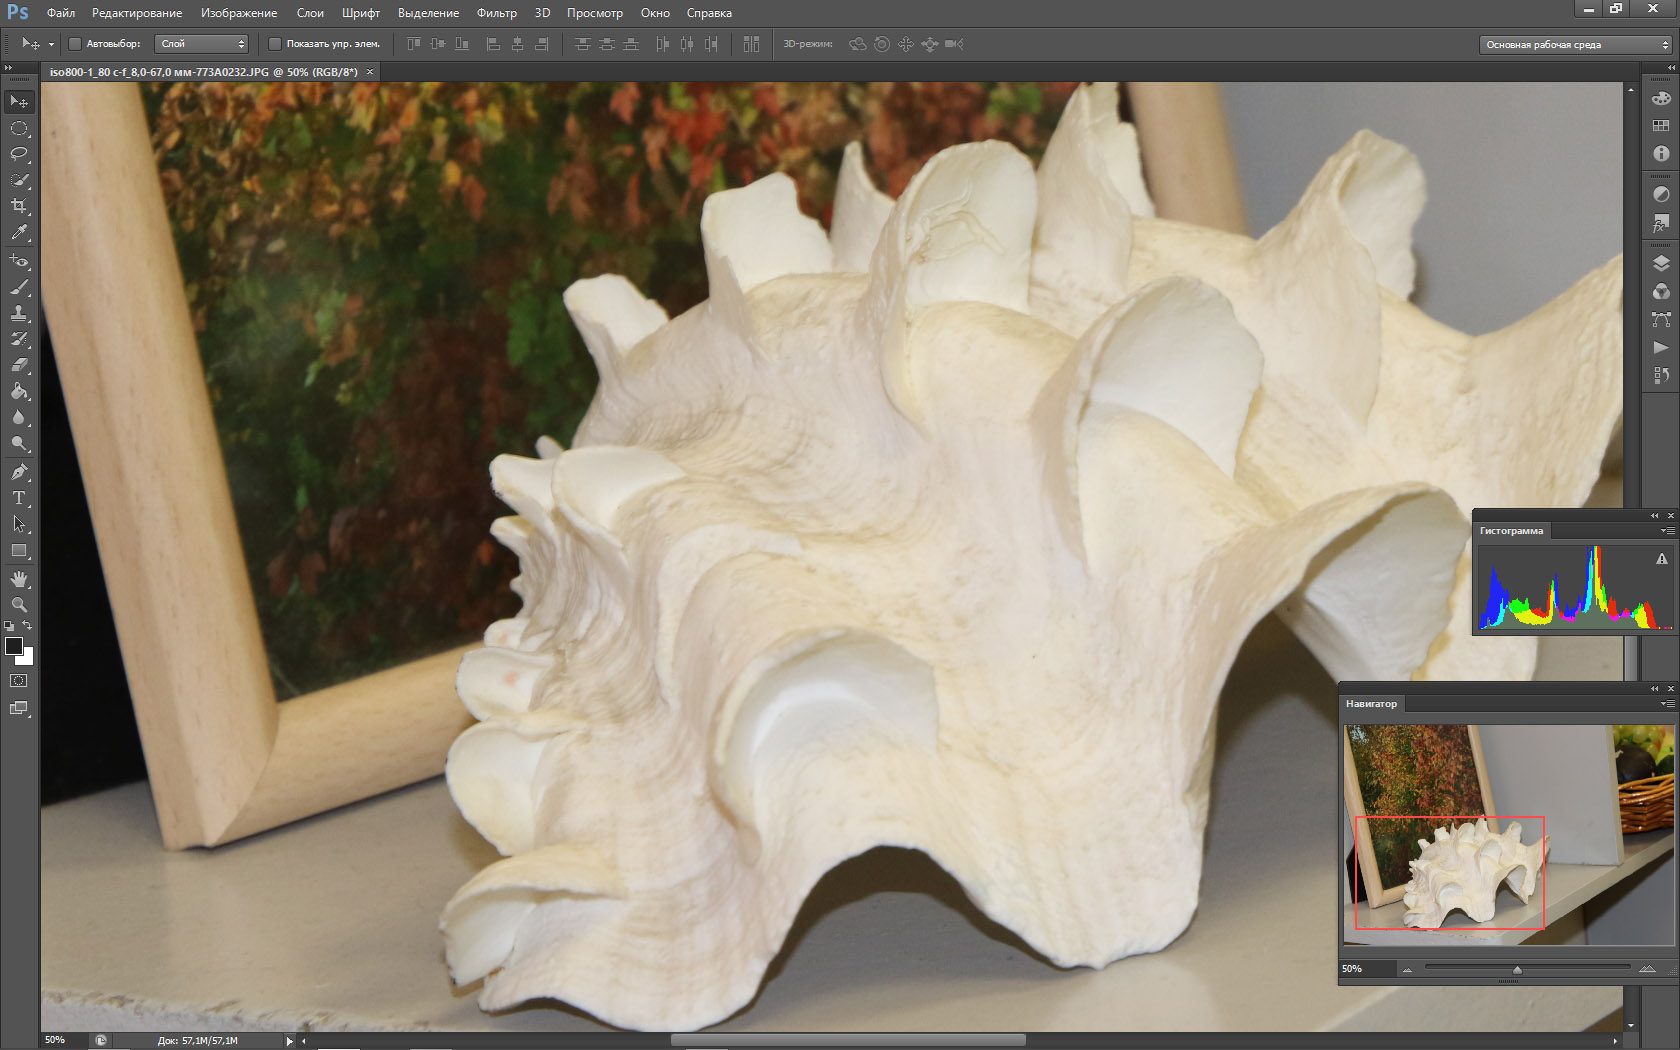Viewport: 1680px width, 1050px height.
Task: Click the auto-align layers icon in options bar
Action: (x=752, y=44)
